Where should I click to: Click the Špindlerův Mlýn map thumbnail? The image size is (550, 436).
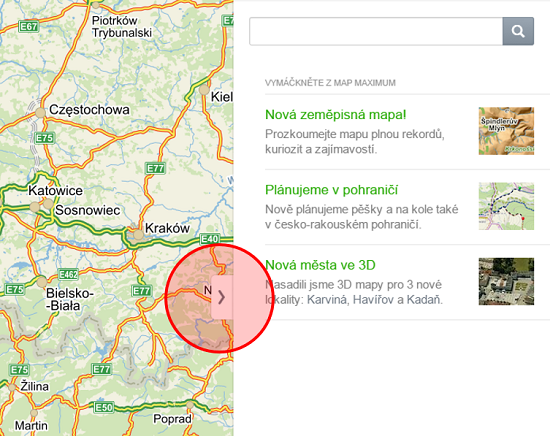[506, 131]
